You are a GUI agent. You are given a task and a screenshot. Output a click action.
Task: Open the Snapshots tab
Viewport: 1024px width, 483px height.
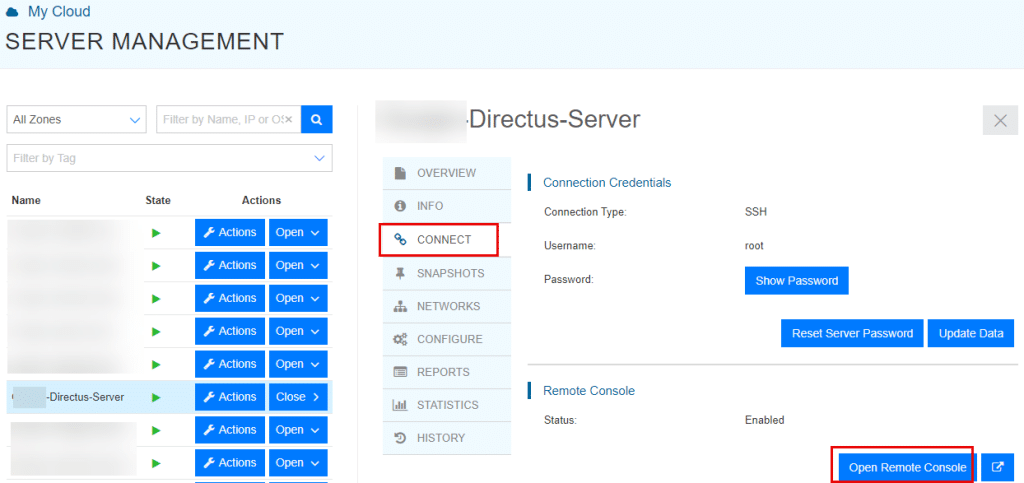pos(447,273)
